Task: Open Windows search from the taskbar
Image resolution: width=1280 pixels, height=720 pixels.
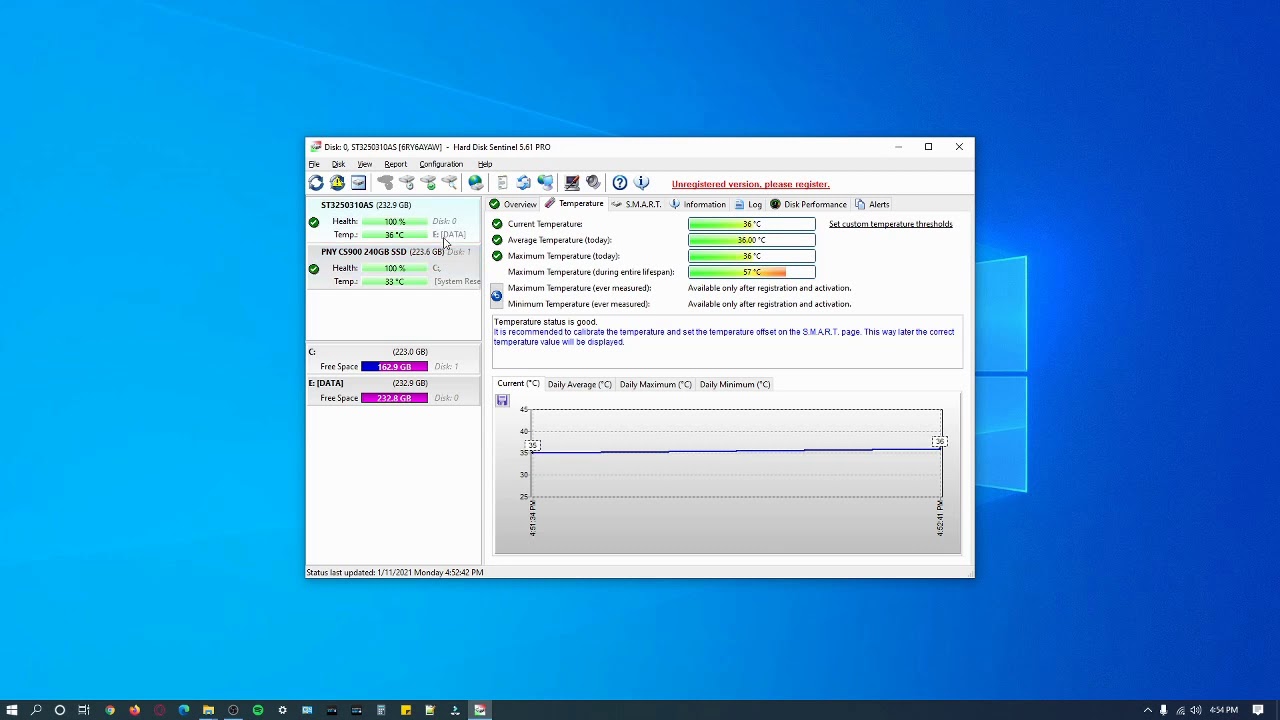Action: (x=36, y=710)
